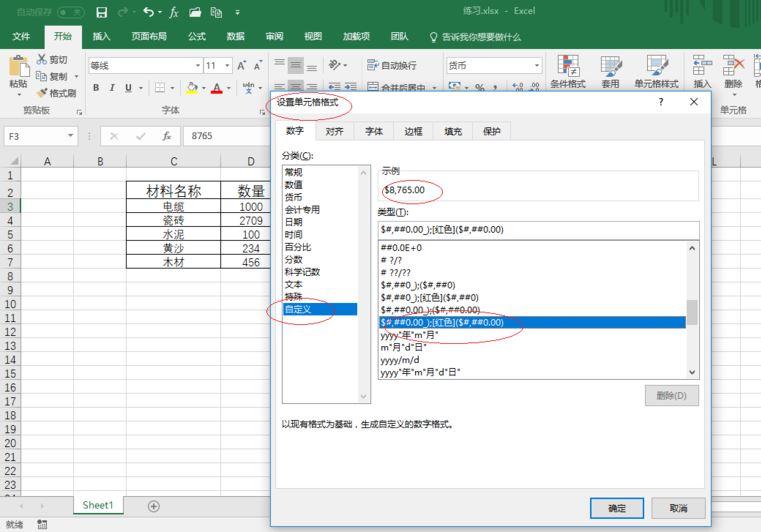Expand the font size dropdown showing 11
761x532 pixels.
point(227,66)
